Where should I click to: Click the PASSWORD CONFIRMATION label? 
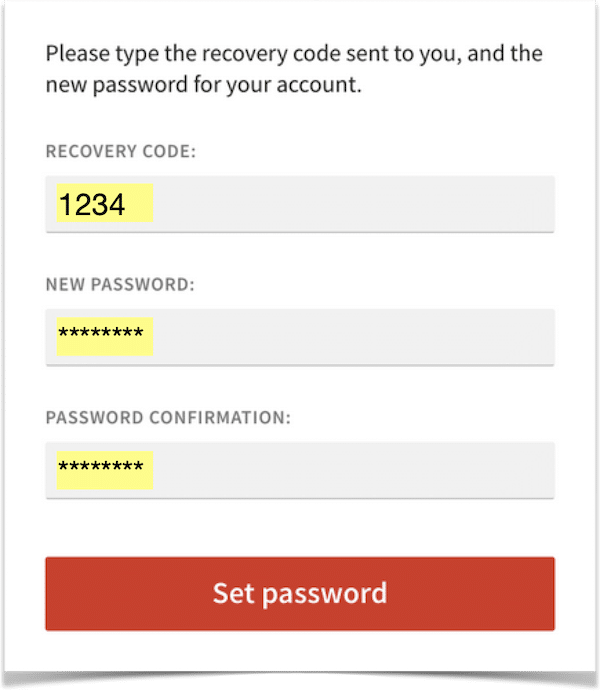point(168,417)
